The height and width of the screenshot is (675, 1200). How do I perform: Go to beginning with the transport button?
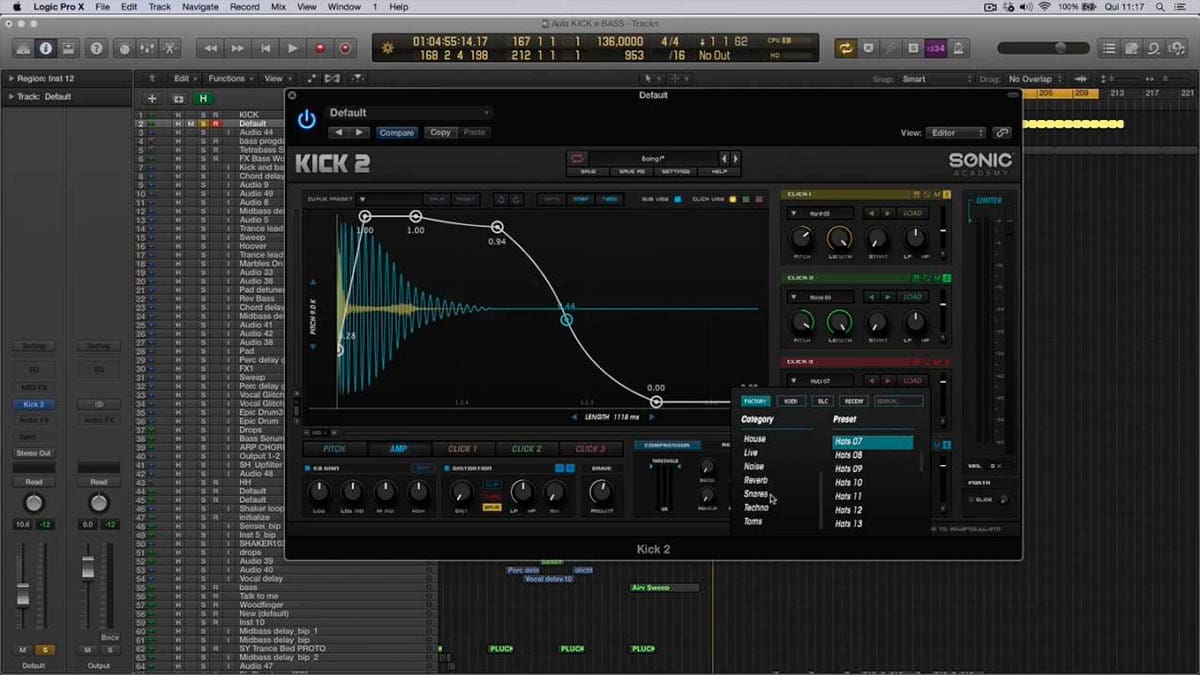tap(265, 47)
